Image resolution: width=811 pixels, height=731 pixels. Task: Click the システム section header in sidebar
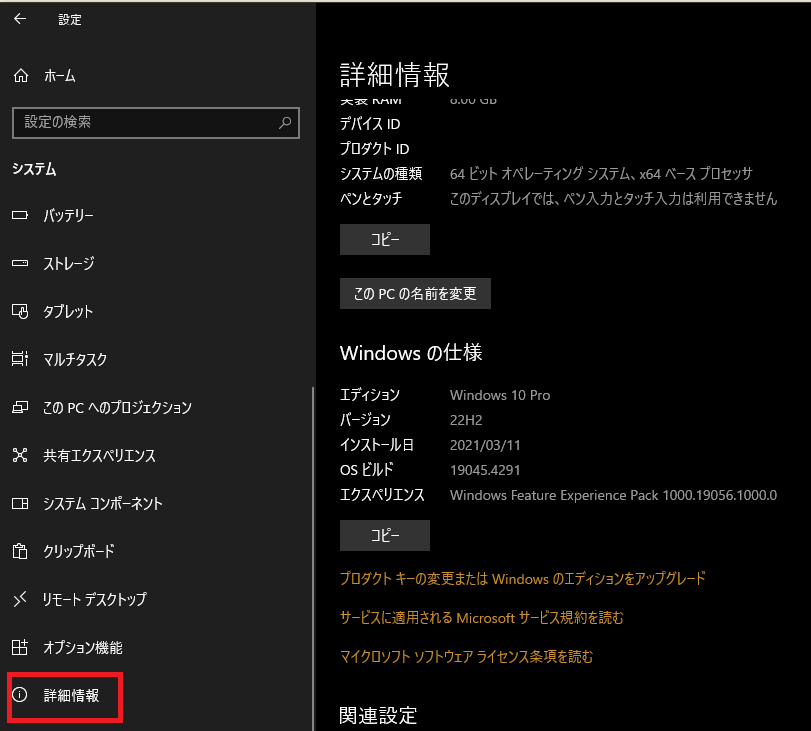point(34,169)
